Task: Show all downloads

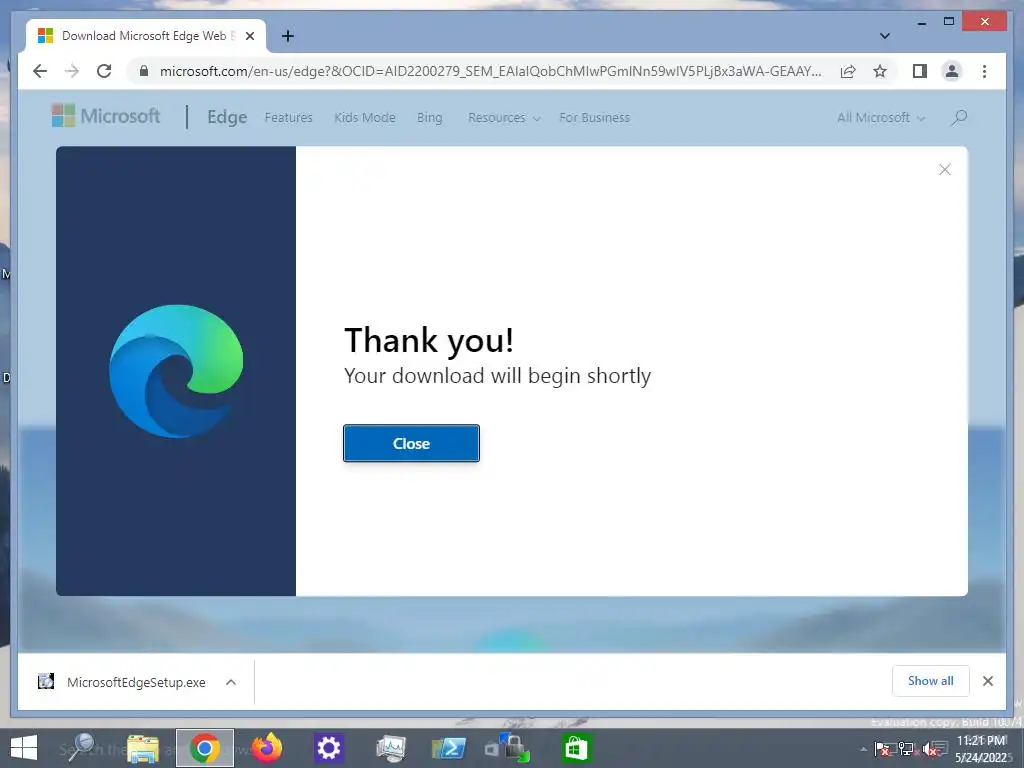Action: (x=931, y=680)
